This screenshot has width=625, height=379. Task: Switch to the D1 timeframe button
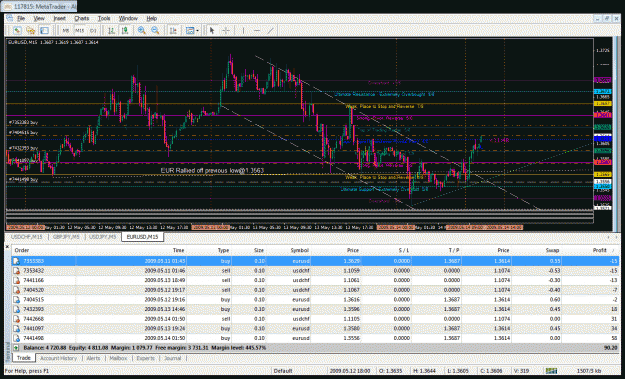(x=93, y=30)
